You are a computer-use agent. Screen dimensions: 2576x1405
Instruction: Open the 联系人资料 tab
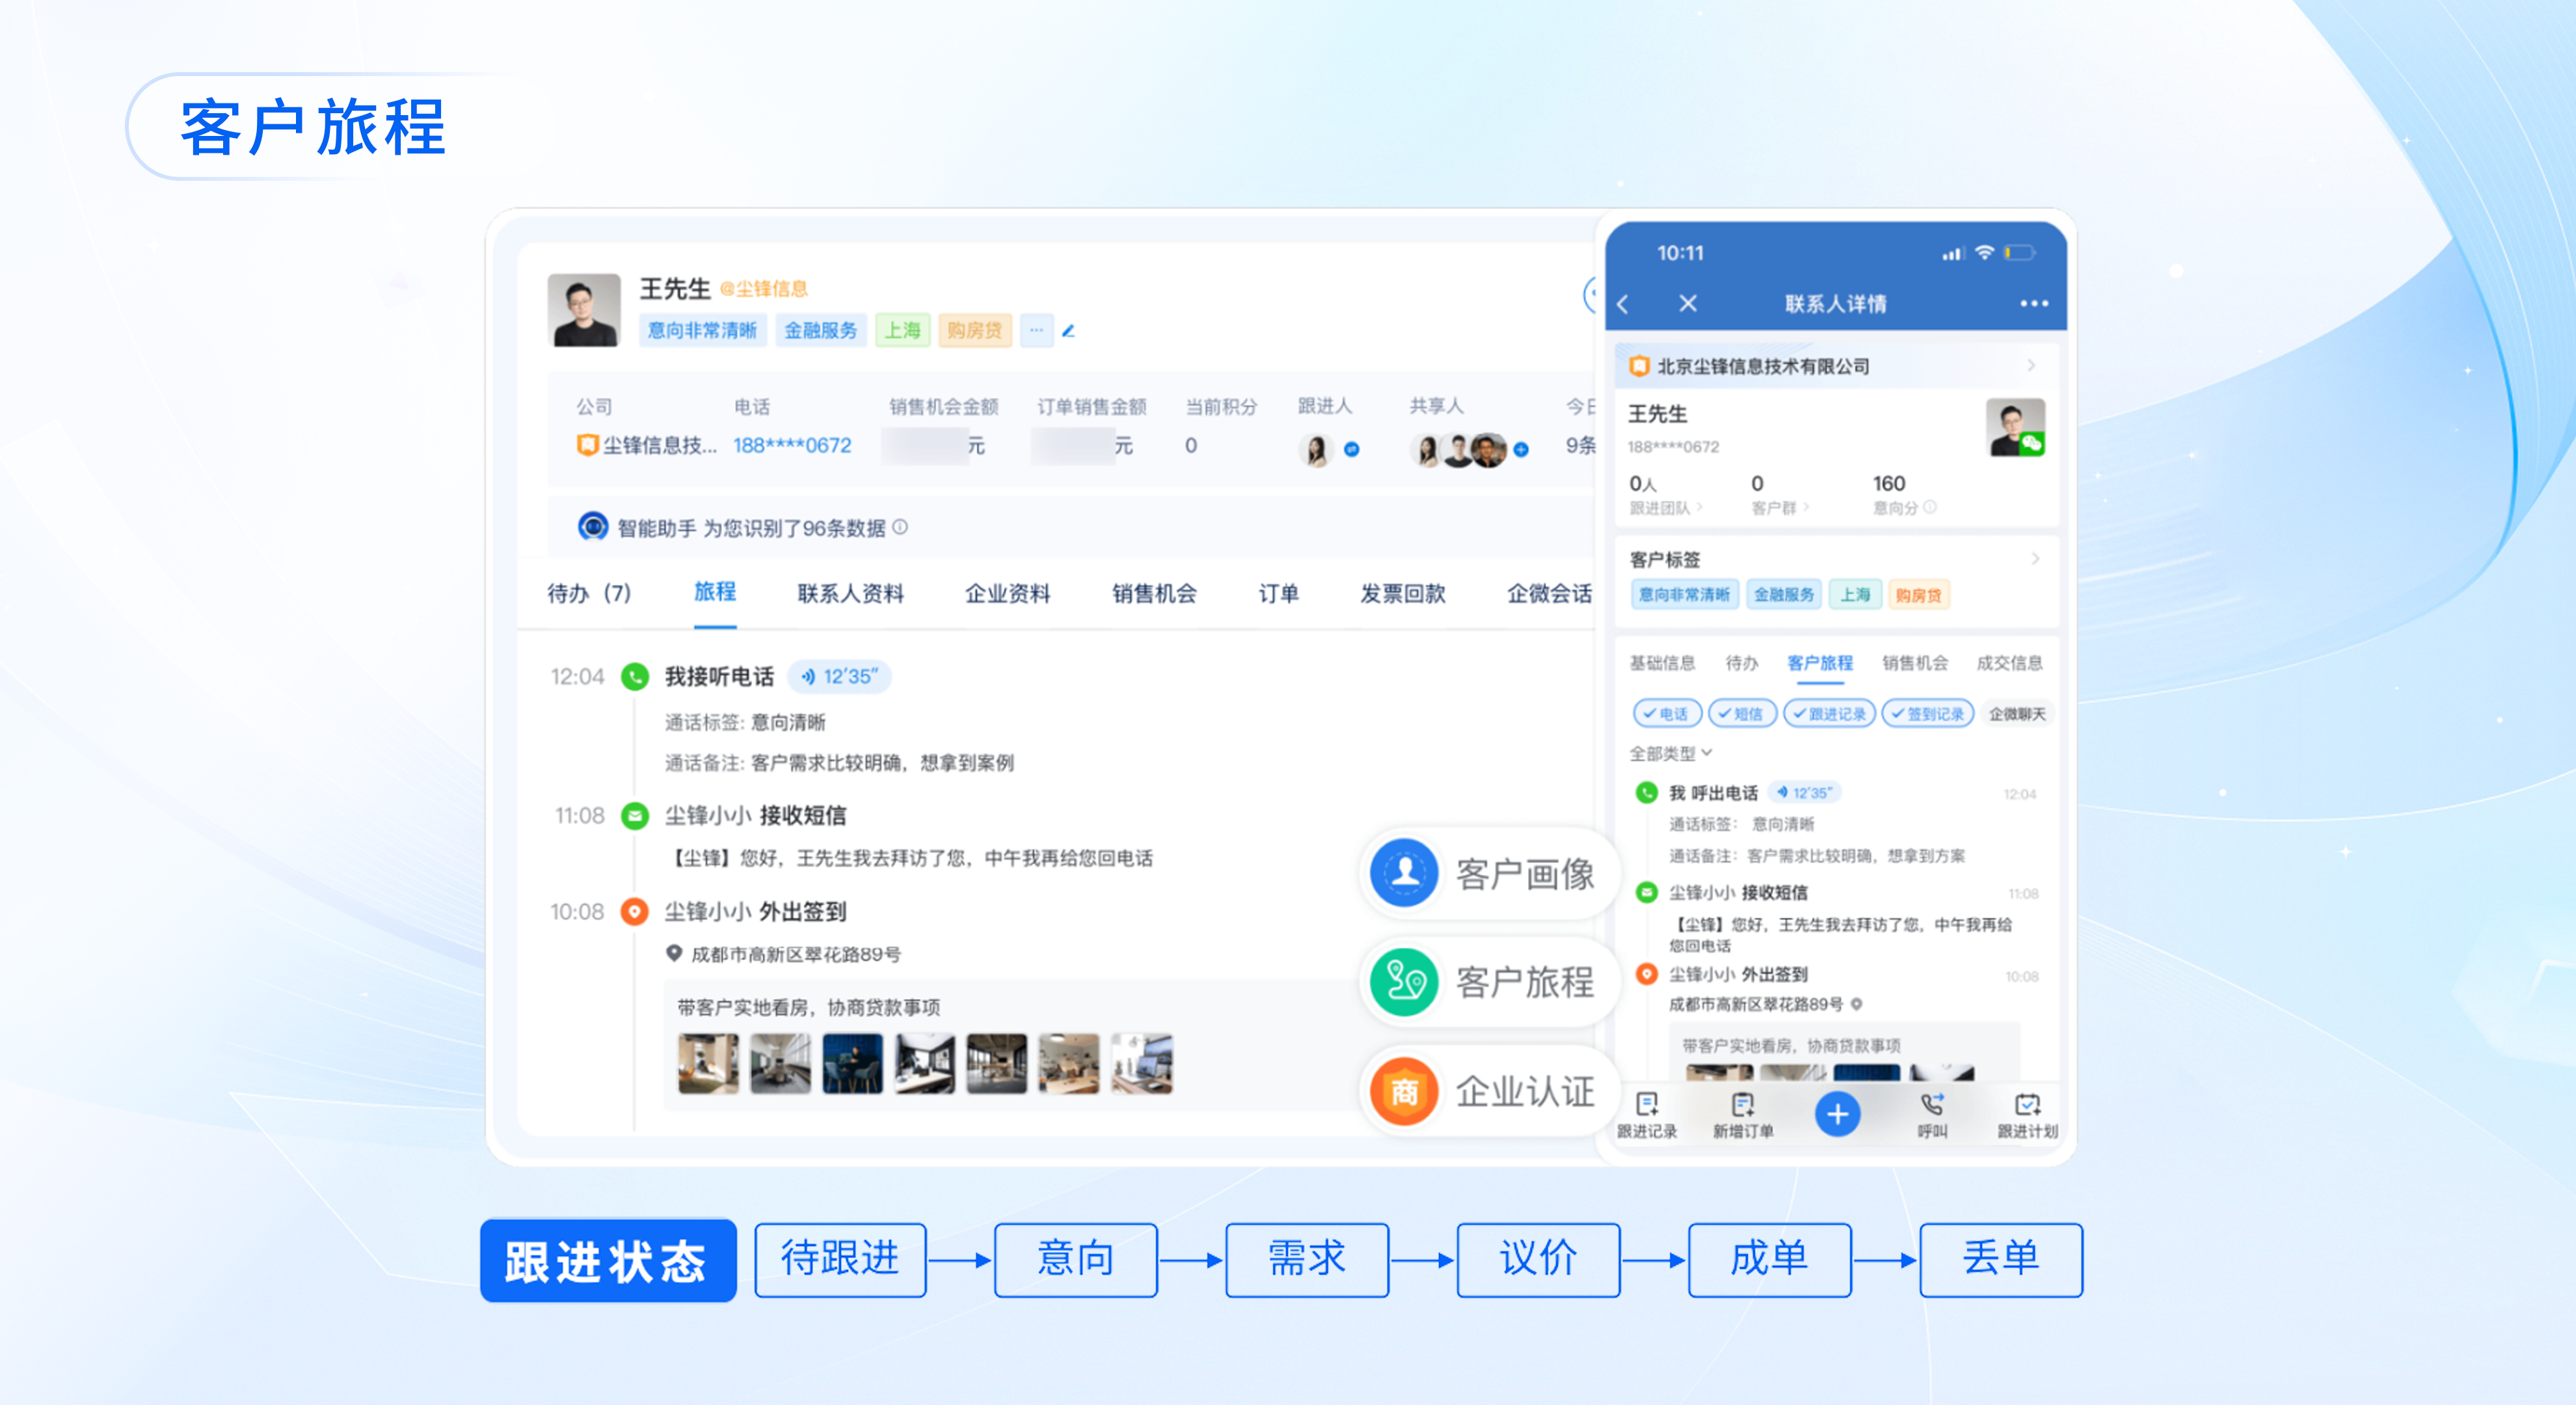pyautogui.click(x=850, y=594)
